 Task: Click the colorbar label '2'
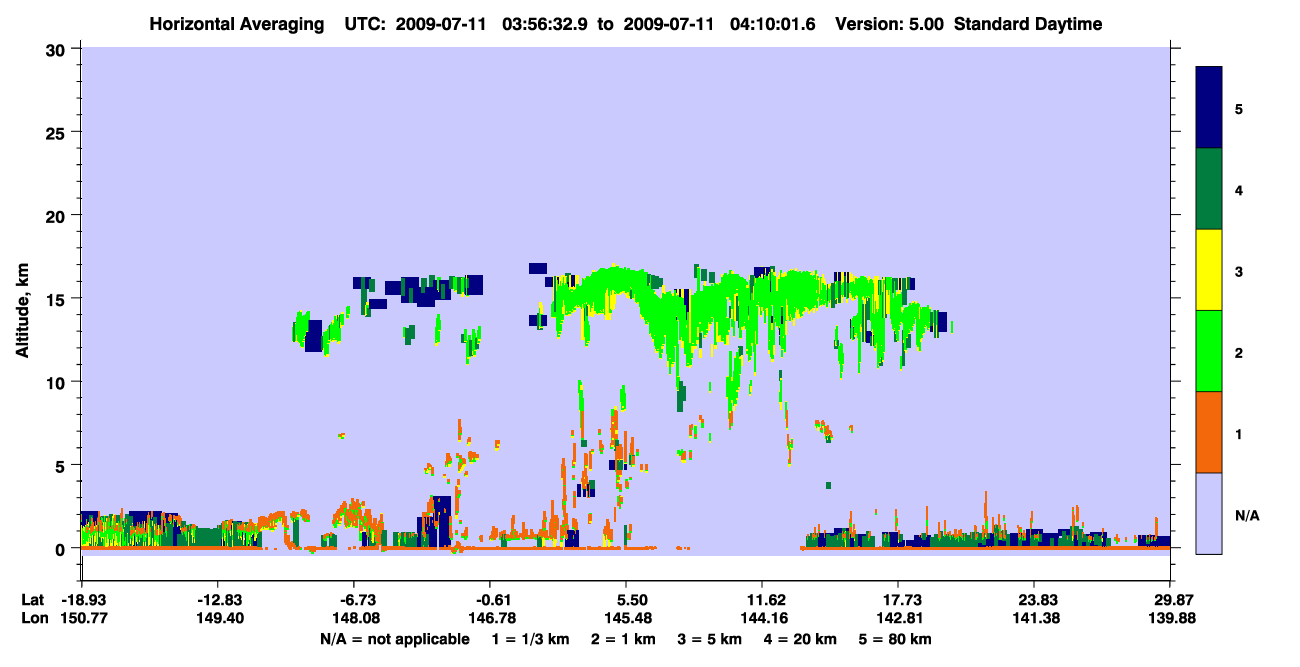[x=1239, y=352]
